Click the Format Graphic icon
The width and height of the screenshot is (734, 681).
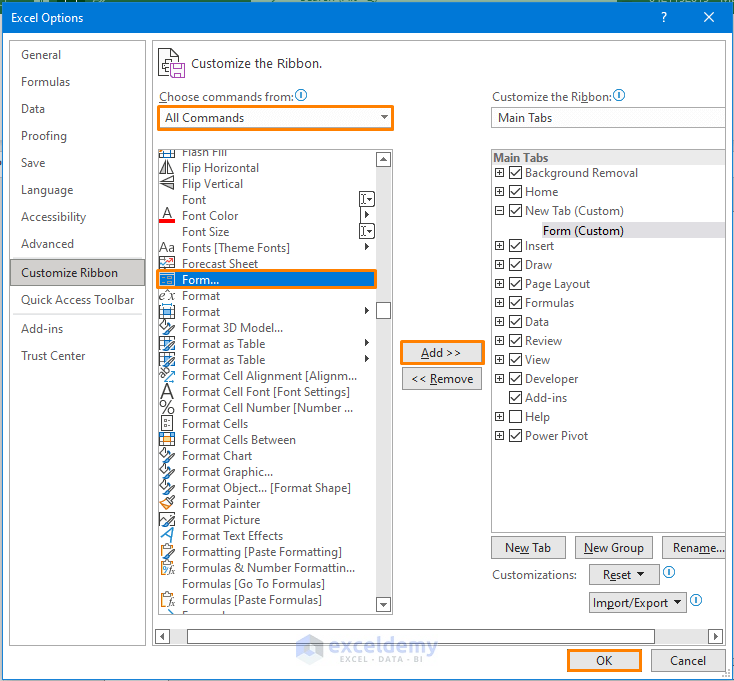pyautogui.click(x=167, y=471)
